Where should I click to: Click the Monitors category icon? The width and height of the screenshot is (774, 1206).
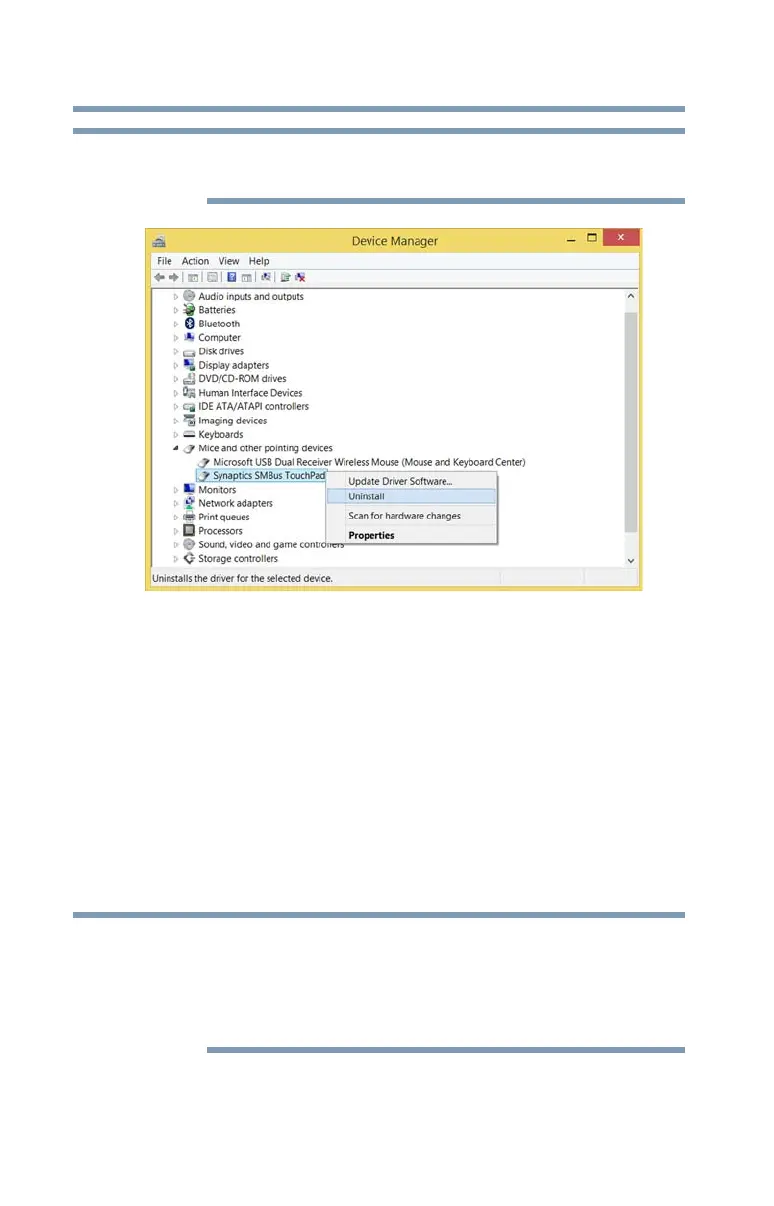click(x=189, y=490)
